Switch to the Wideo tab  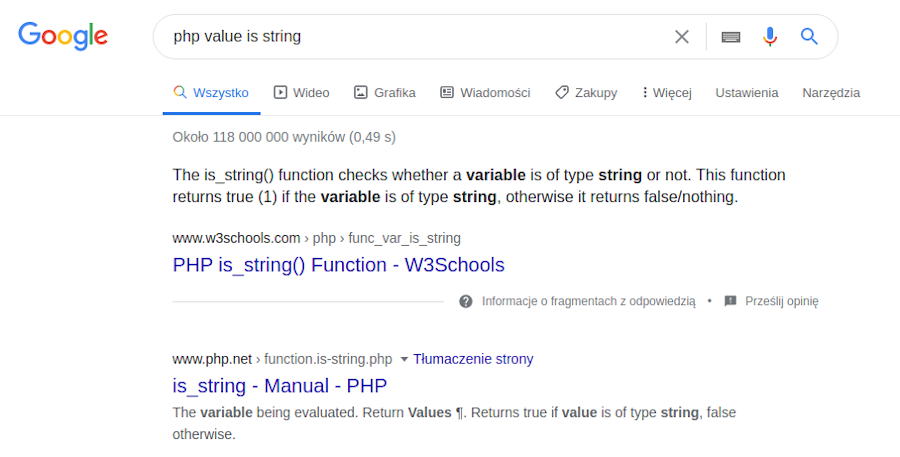[x=301, y=93]
